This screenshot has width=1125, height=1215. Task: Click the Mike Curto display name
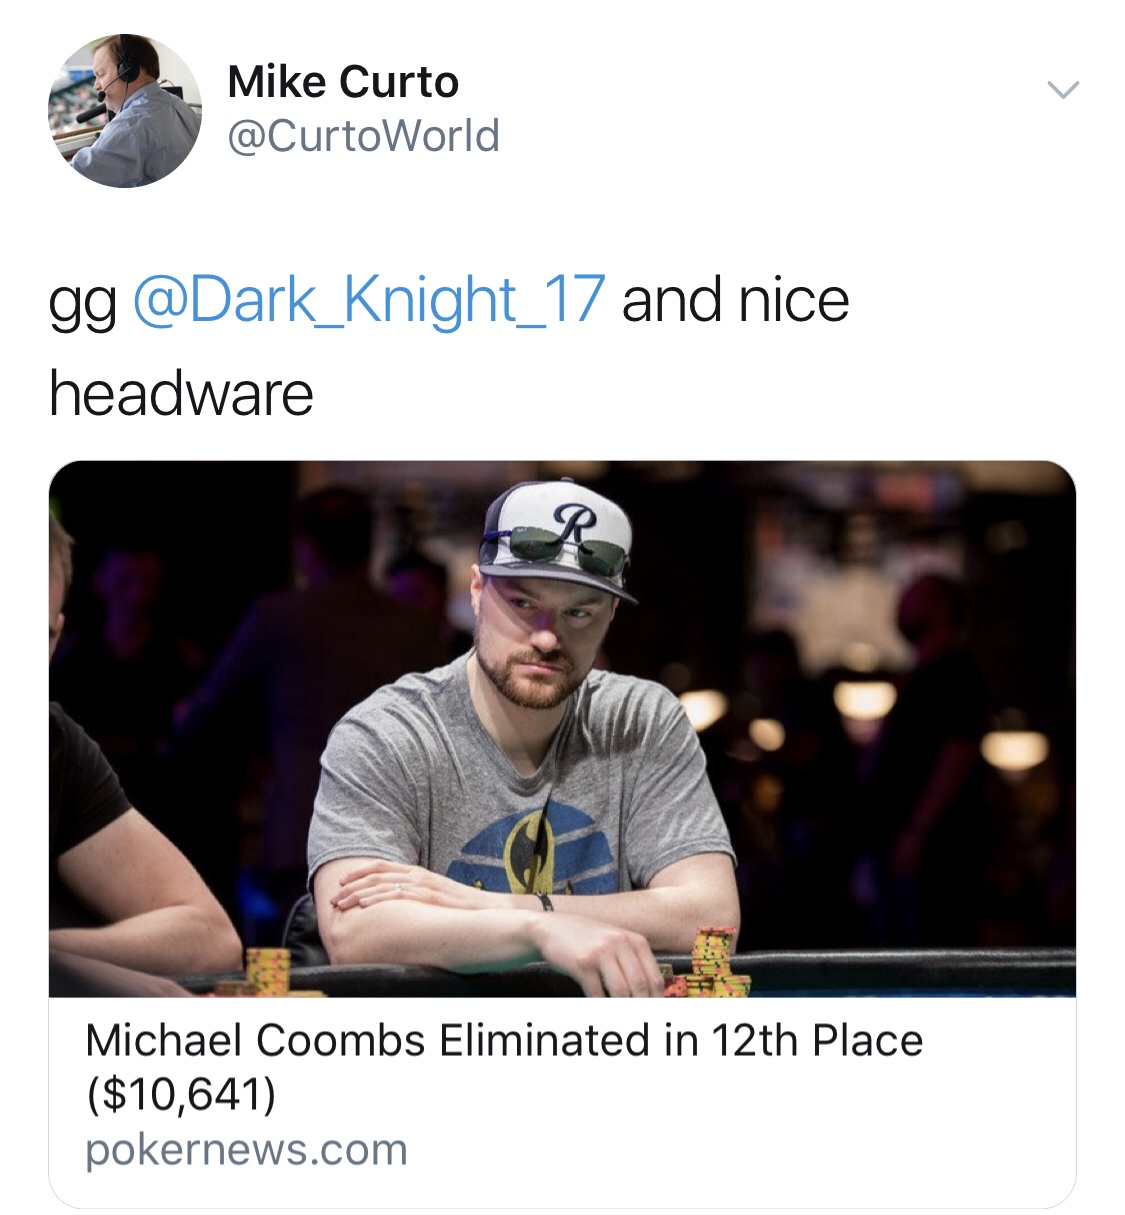click(343, 82)
